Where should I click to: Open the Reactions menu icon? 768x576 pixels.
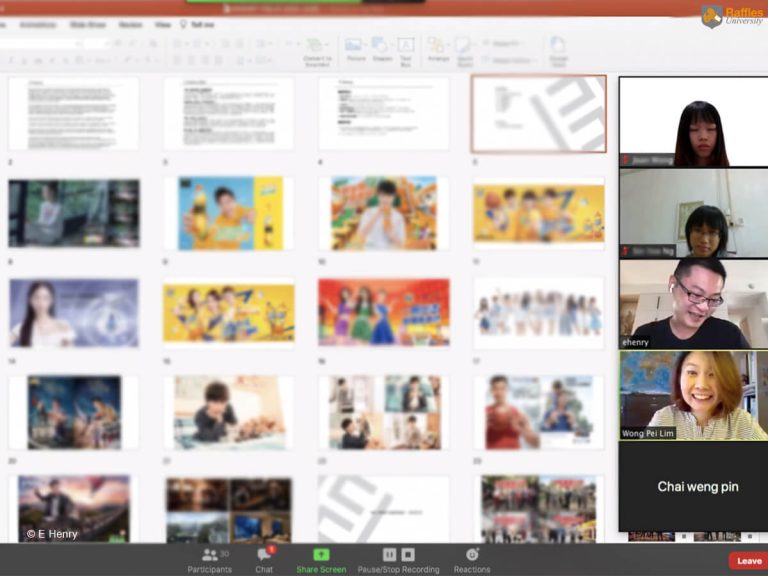point(472,555)
